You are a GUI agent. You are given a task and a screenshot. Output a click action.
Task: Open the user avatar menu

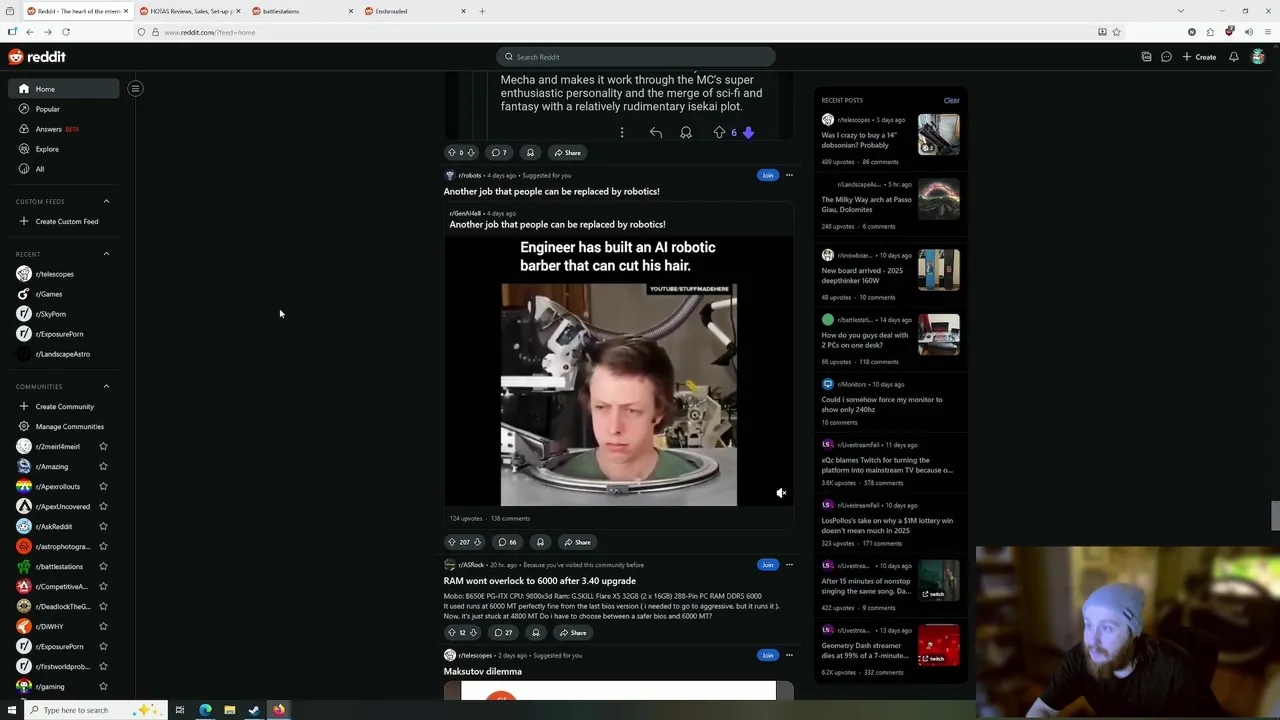(1258, 57)
